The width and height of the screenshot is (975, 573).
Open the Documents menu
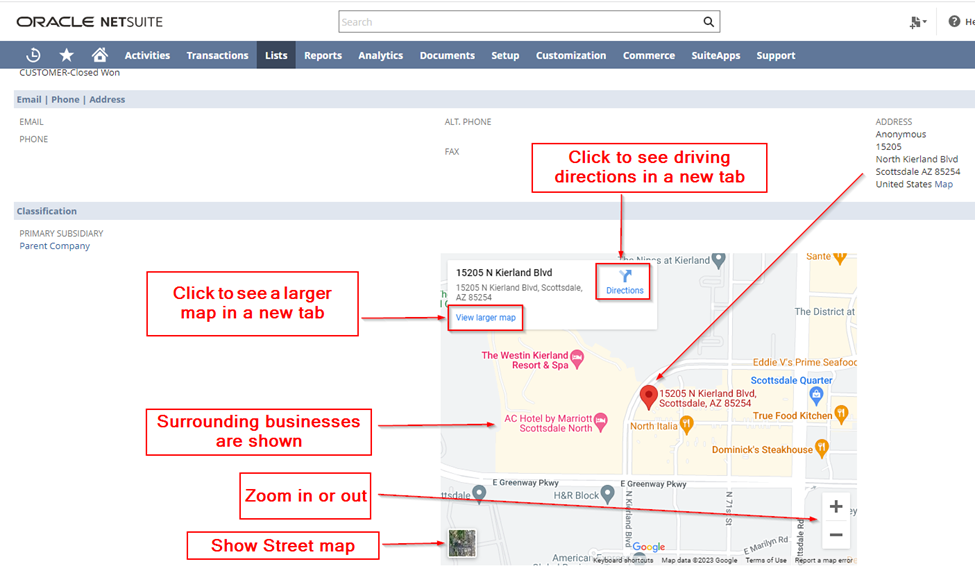447,55
